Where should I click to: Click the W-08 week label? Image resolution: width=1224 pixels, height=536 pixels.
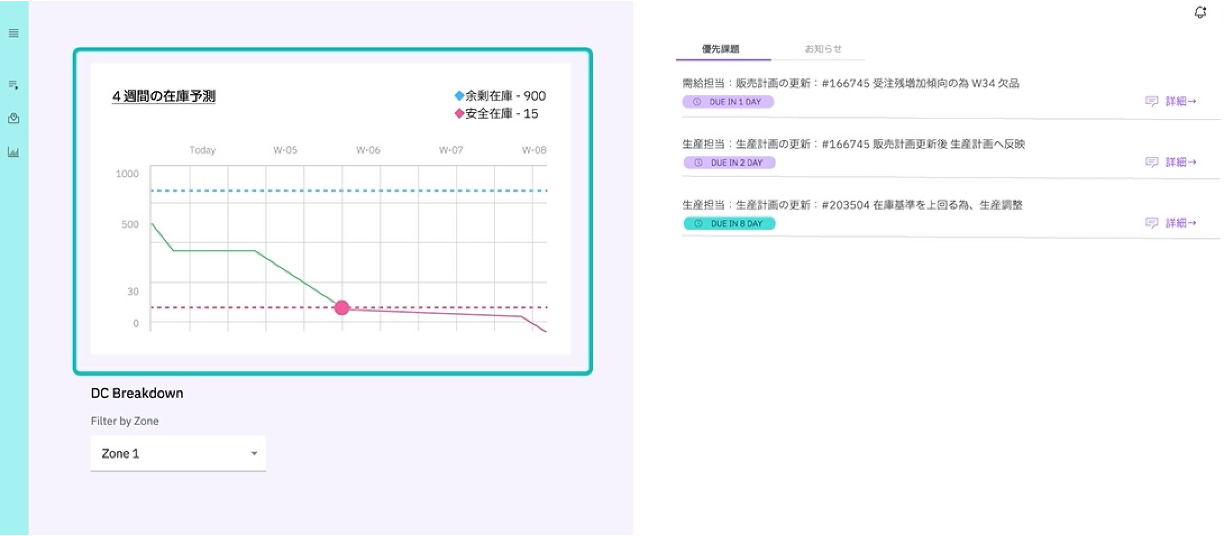coord(534,150)
